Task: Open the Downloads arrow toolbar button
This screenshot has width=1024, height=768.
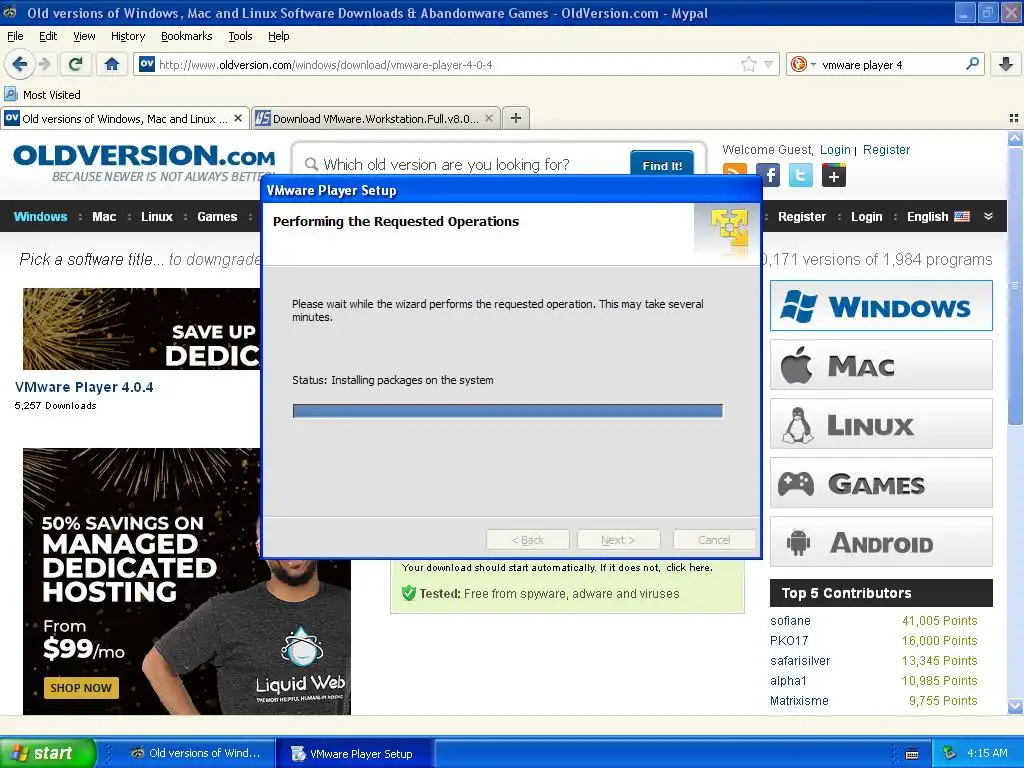Action: (x=1006, y=64)
